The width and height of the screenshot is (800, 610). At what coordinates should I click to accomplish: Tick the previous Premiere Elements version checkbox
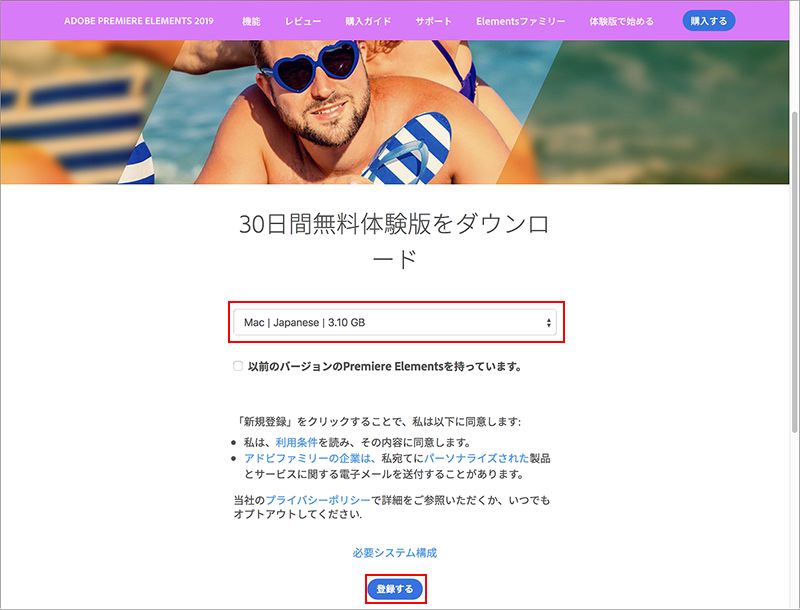tap(238, 366)
